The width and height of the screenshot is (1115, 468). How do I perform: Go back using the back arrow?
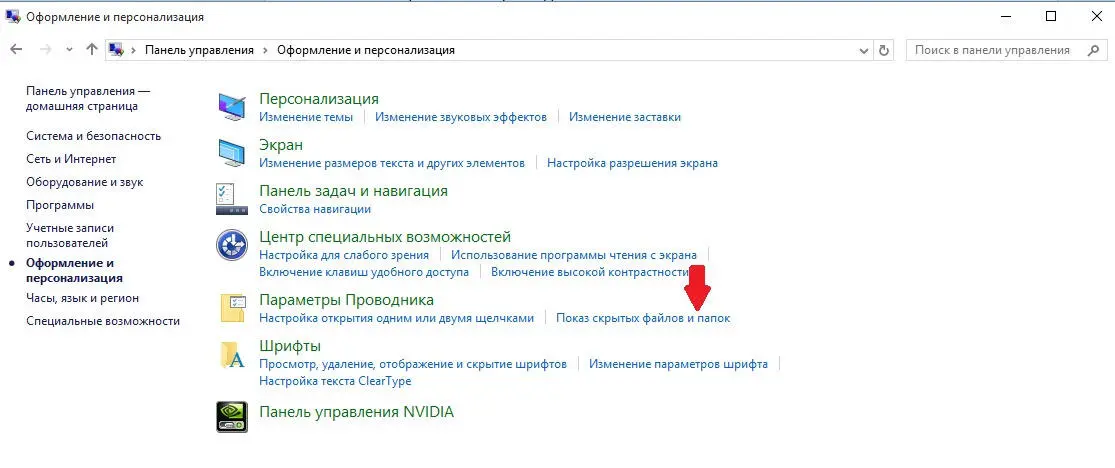(17, 50)
